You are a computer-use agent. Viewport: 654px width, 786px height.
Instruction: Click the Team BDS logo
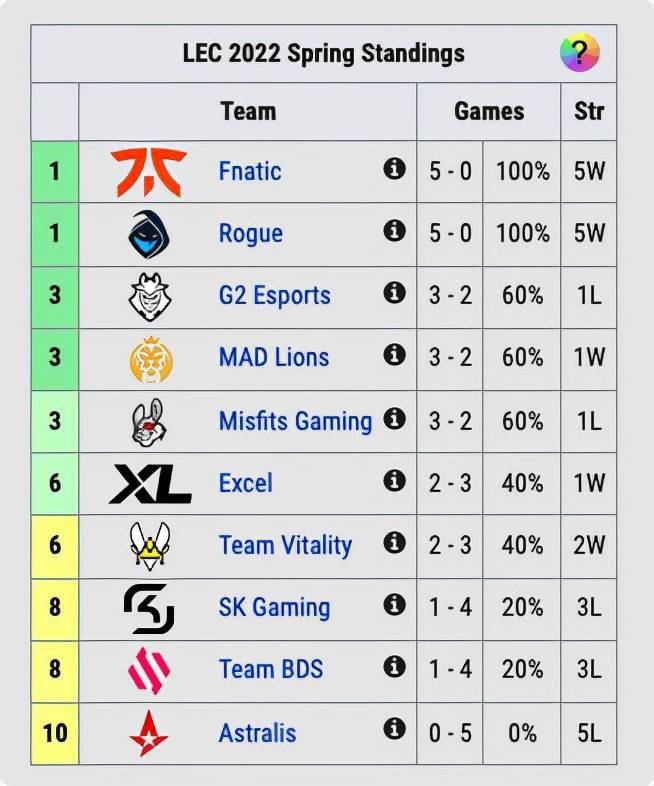[150, 670]
